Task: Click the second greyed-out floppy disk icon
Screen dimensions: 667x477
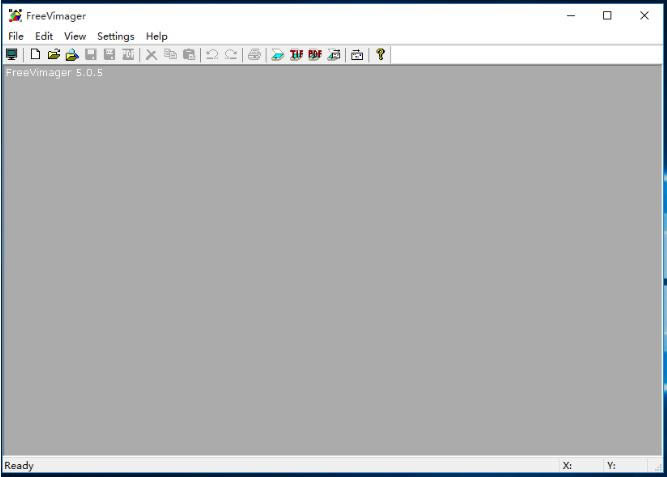Action: click(109, 54)
